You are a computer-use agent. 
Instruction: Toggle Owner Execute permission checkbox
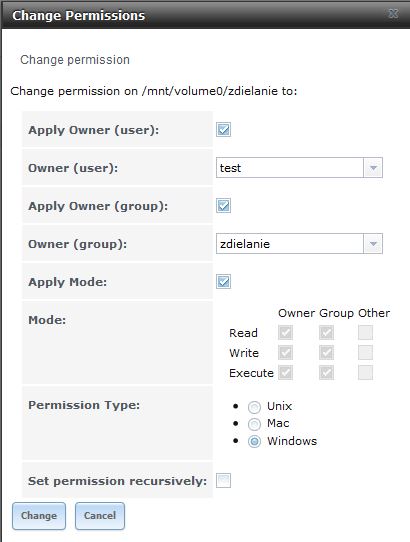tap(285, 373)
